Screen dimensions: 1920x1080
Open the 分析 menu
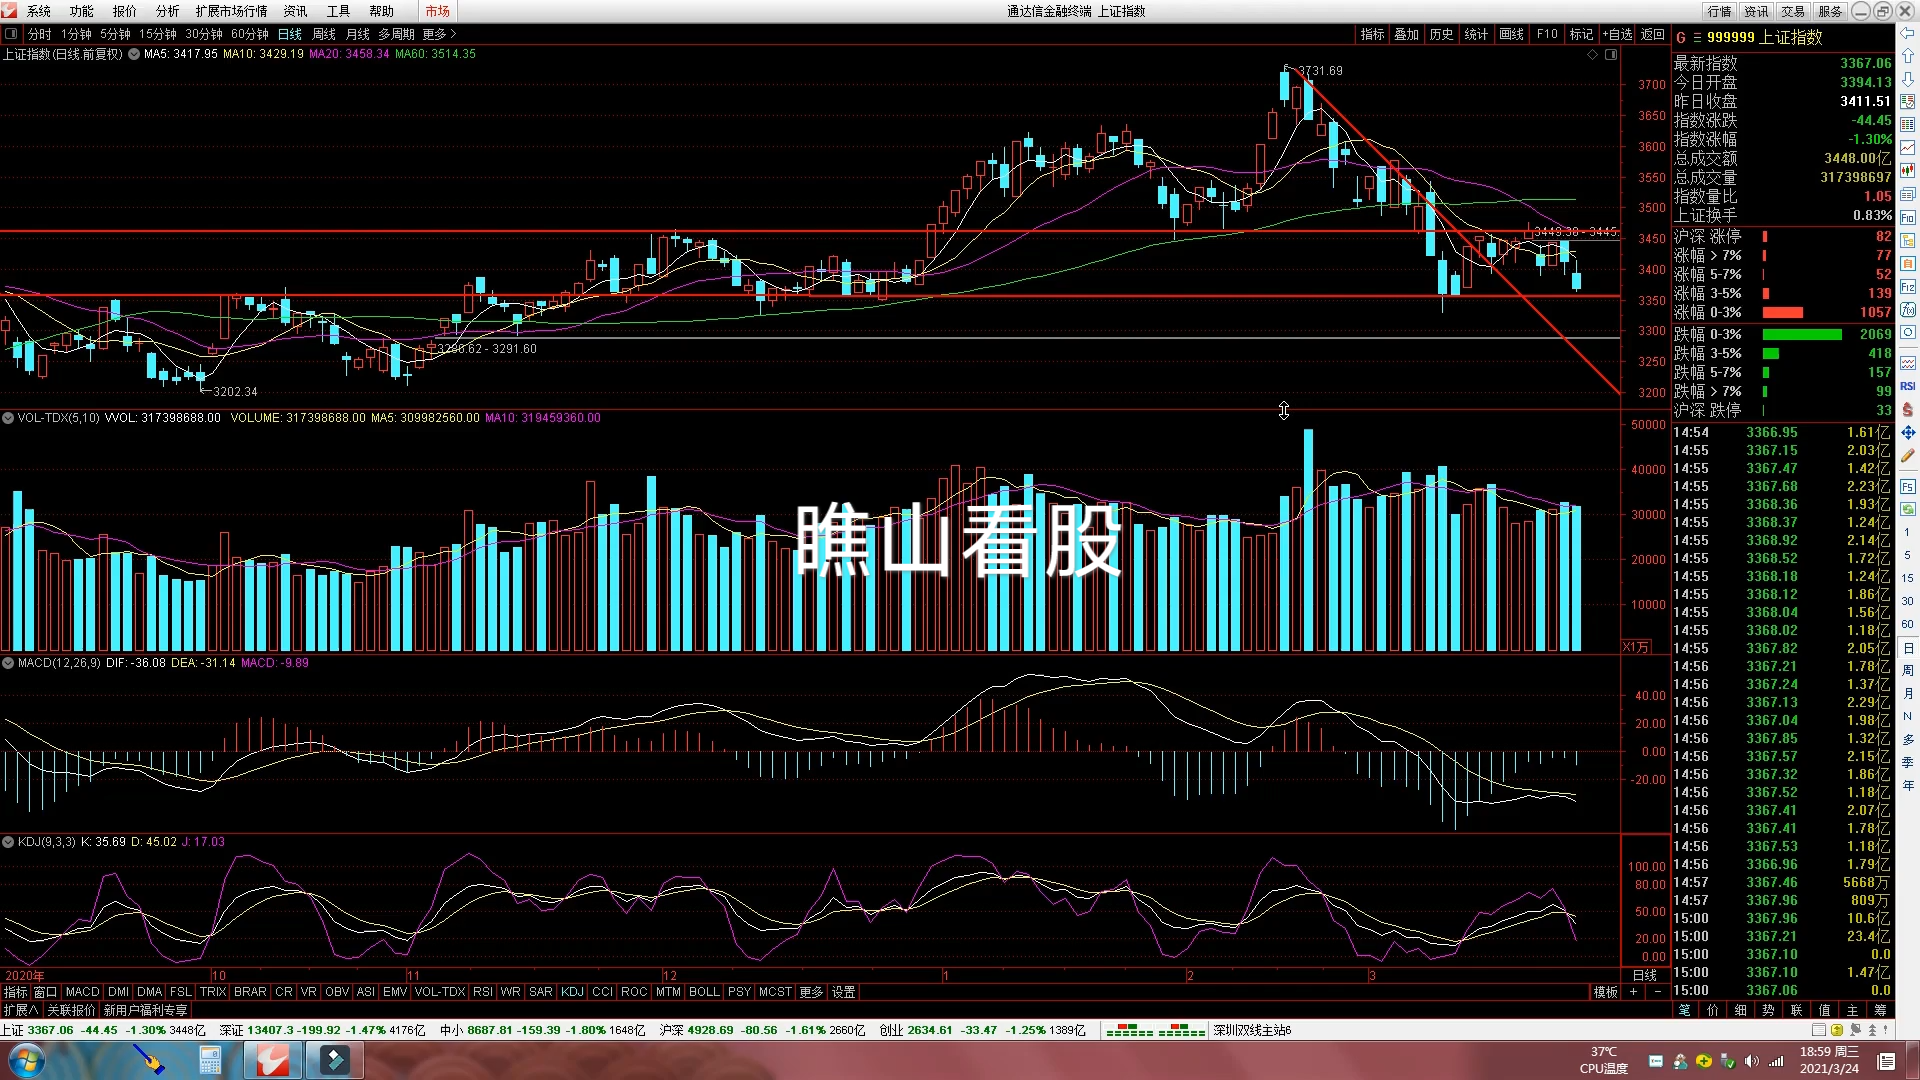(x=168, y=11)
